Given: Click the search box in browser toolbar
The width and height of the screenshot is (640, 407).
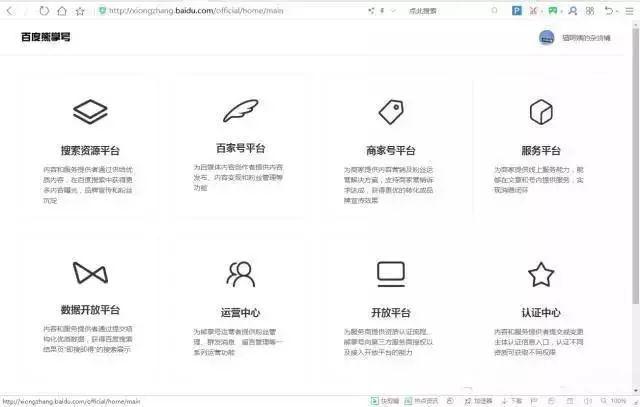Looking at the screenshot, I should click(x=445, y=11).
